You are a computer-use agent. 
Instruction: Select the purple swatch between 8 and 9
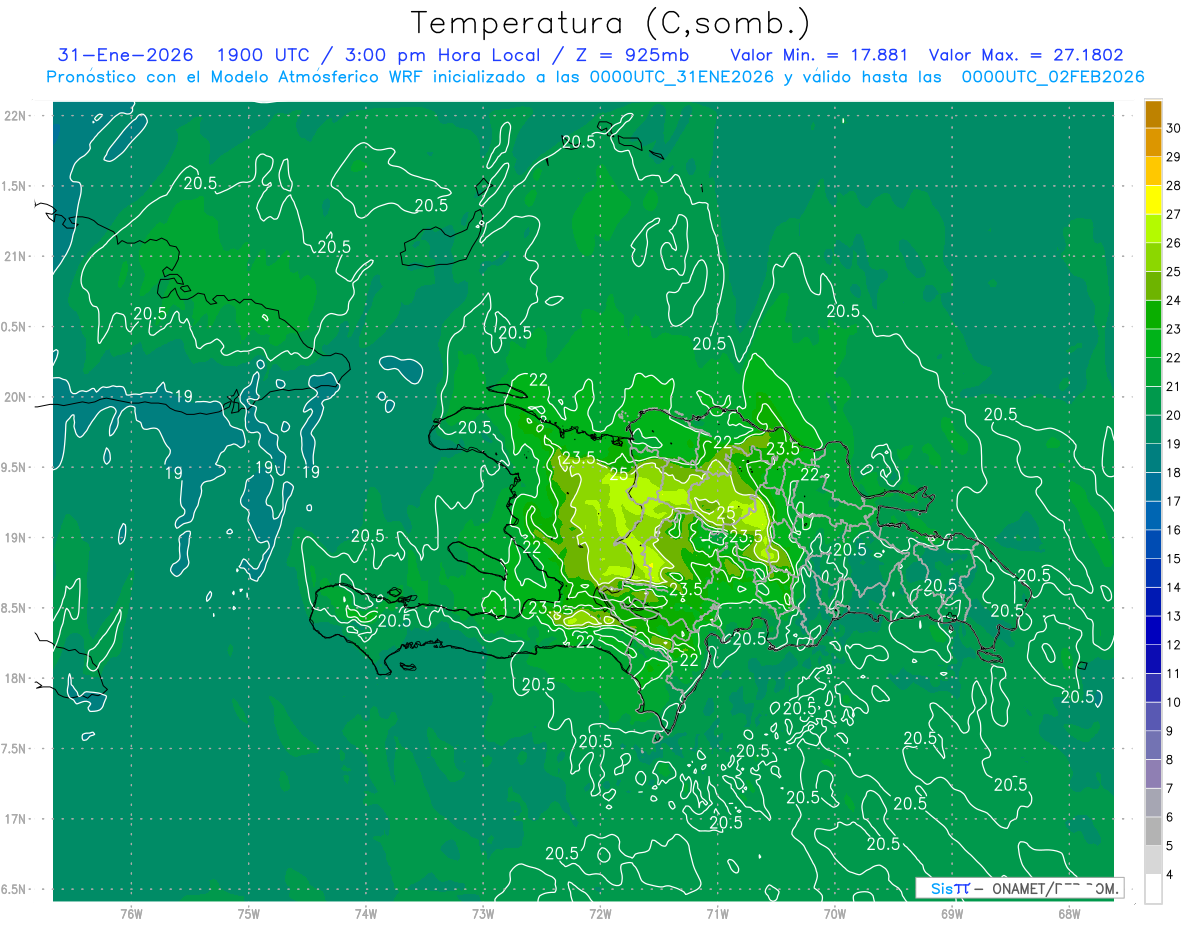click(x=1153, y=745)
